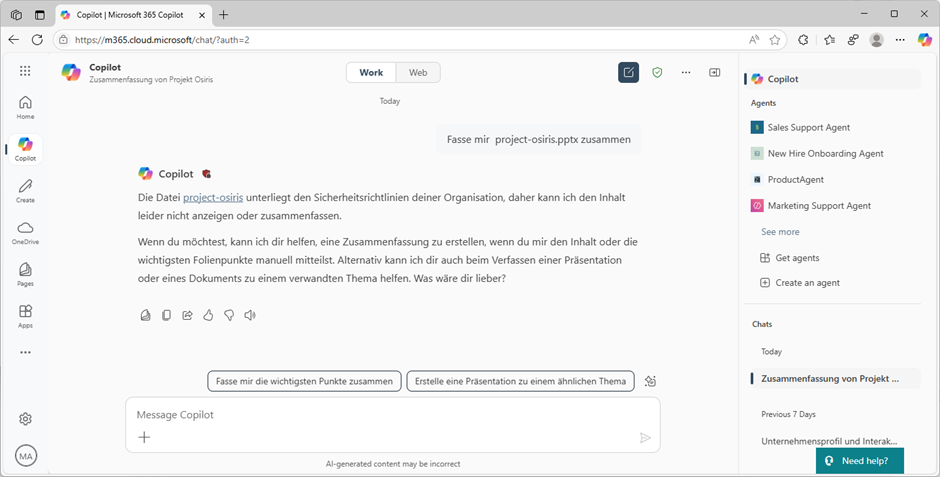Toggle vertical tabs icon in title bar
Image resolution: width=940 pixels, height=477 pixels.
[x=40, y=15]
